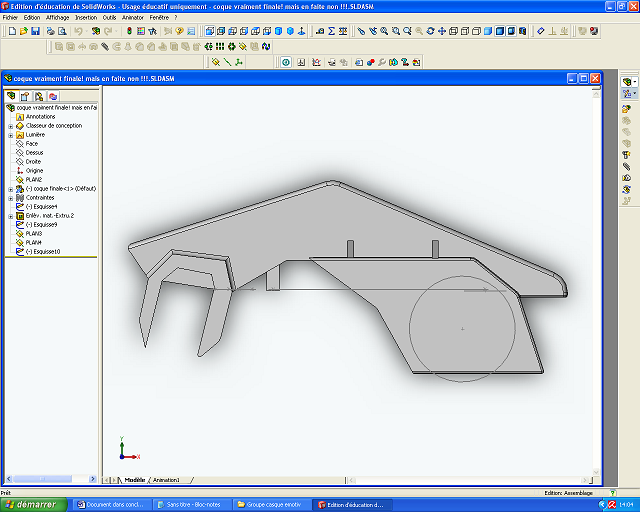The height and width of the screenshot is (512, 640).
Task: Expand the Classeur de conception node
Action: tap(10, 126)
